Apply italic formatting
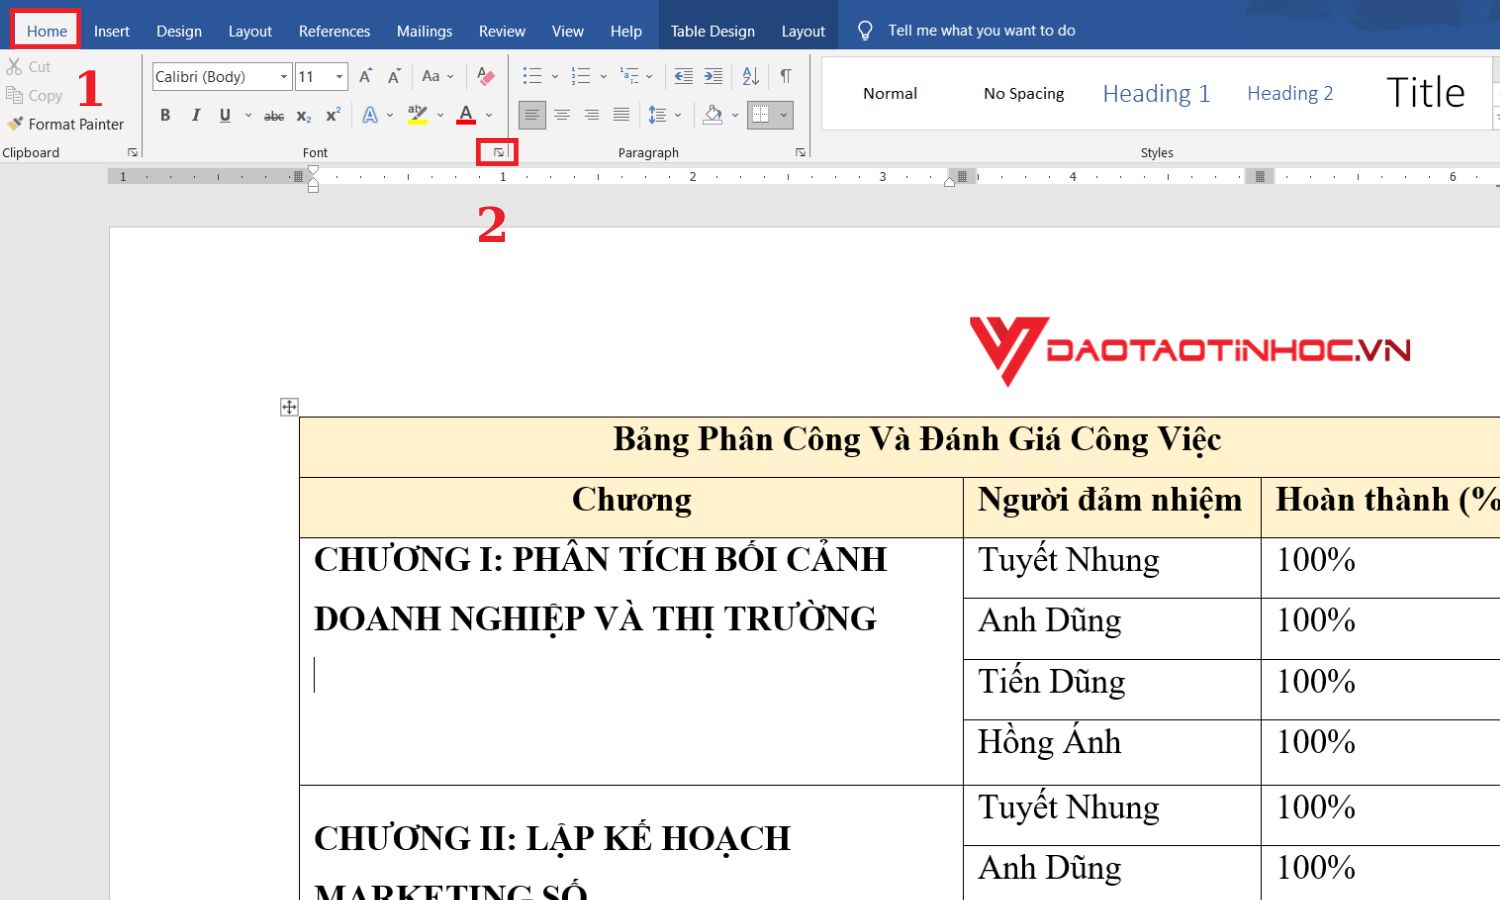Viewport: 1500px width, 900px height. (195, 115)
